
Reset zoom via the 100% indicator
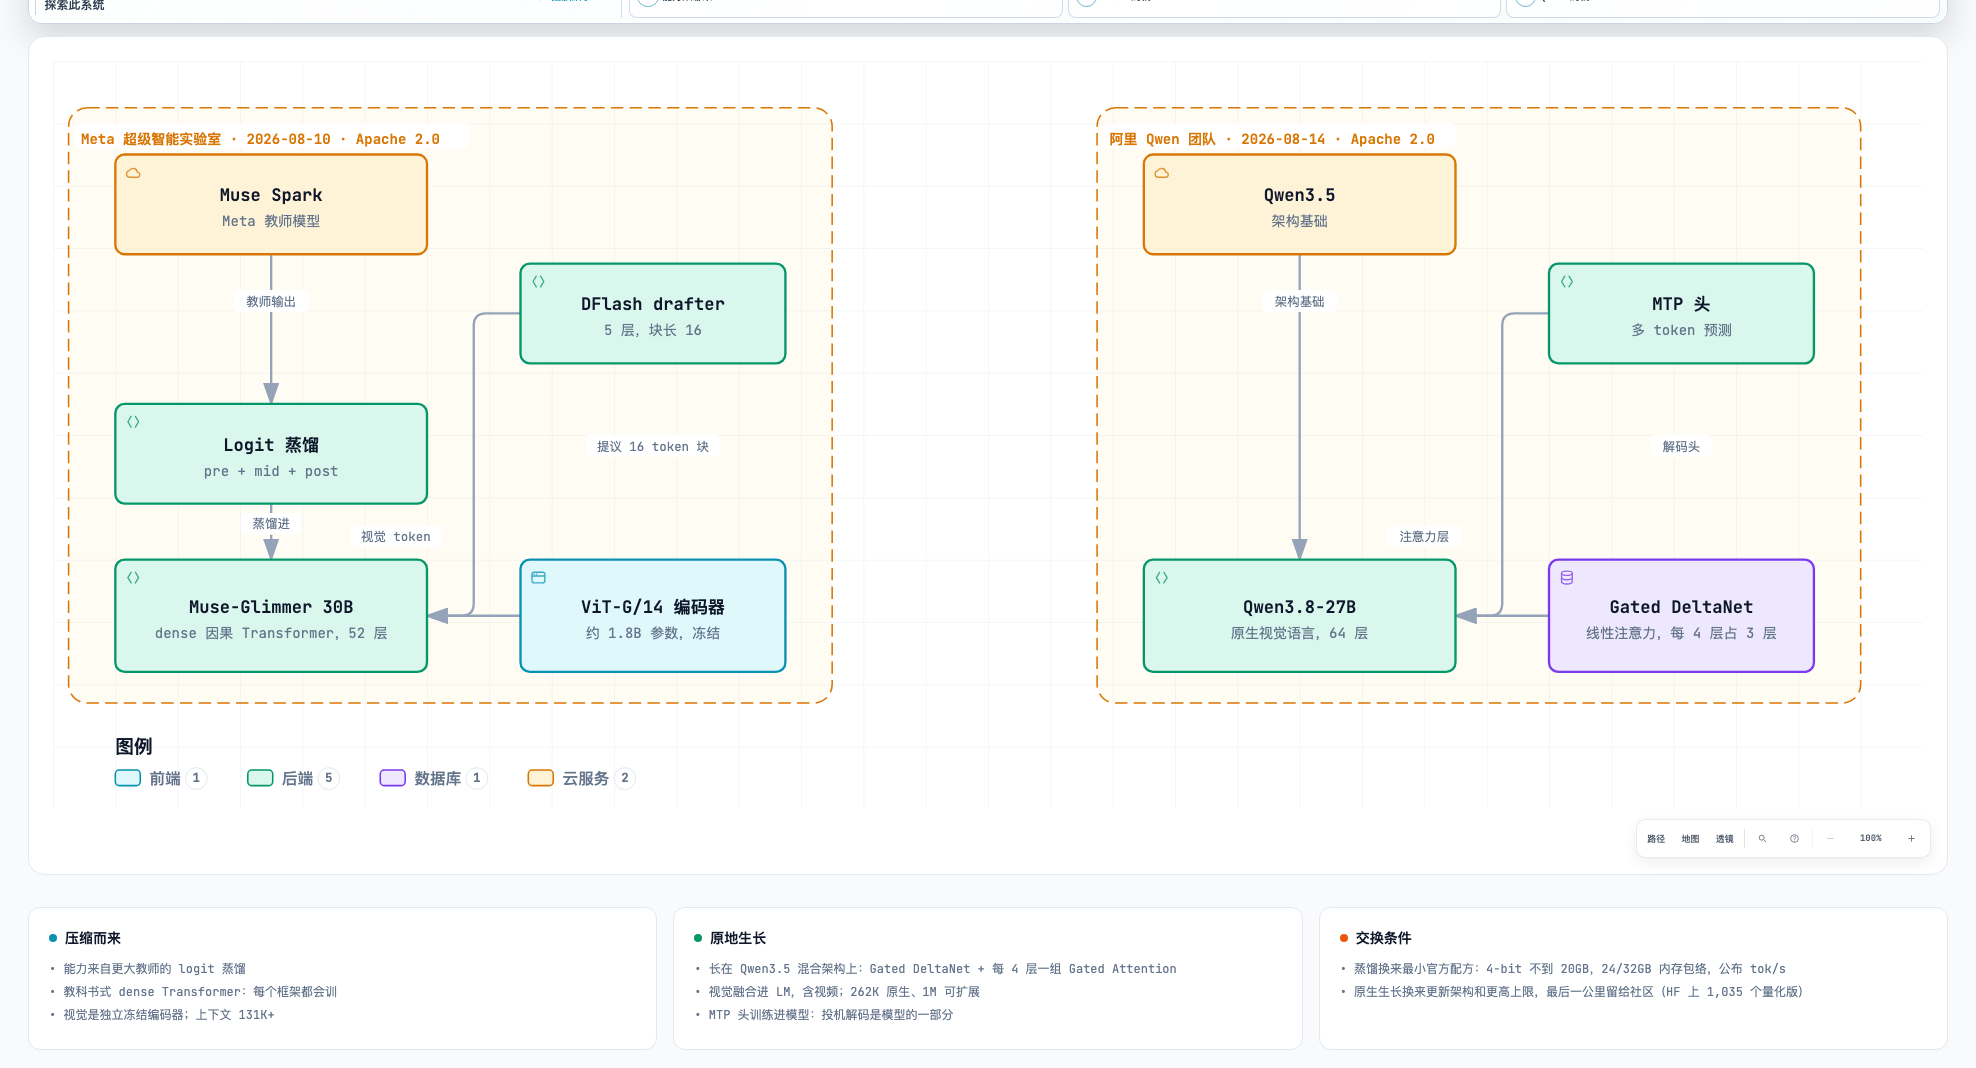(1870, 839)
